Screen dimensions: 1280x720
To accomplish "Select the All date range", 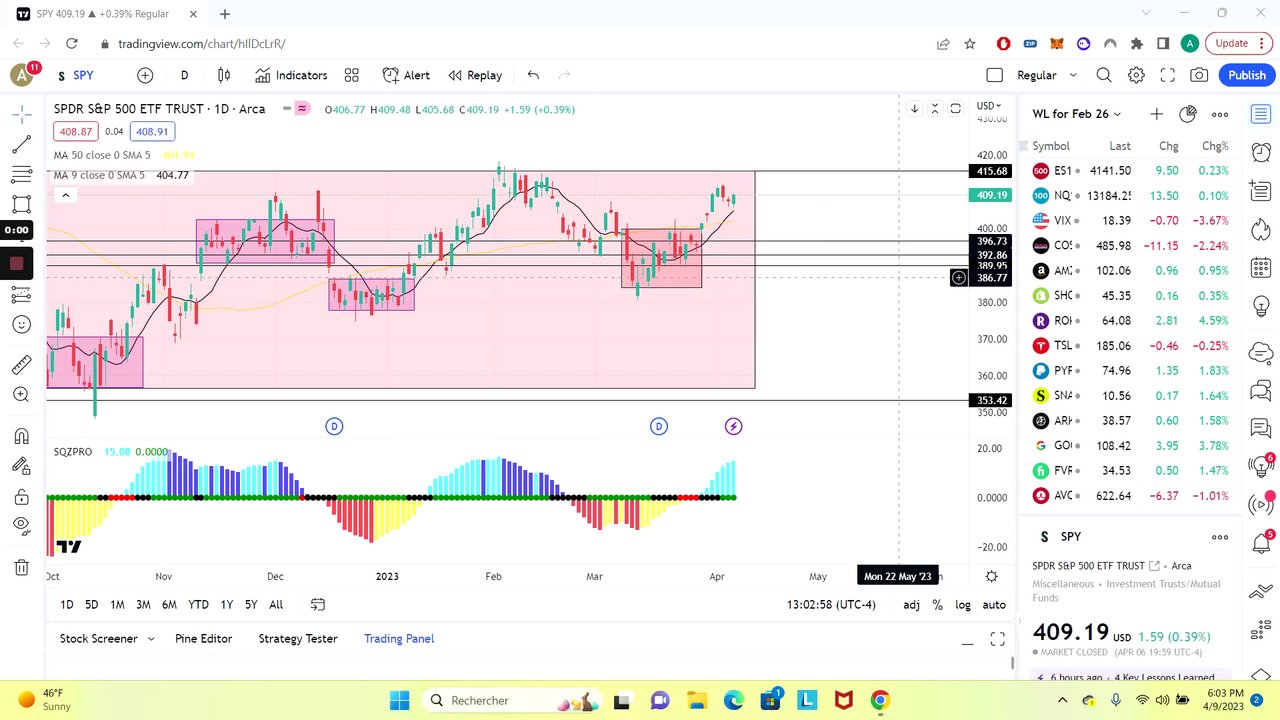I will pos(276,604).
